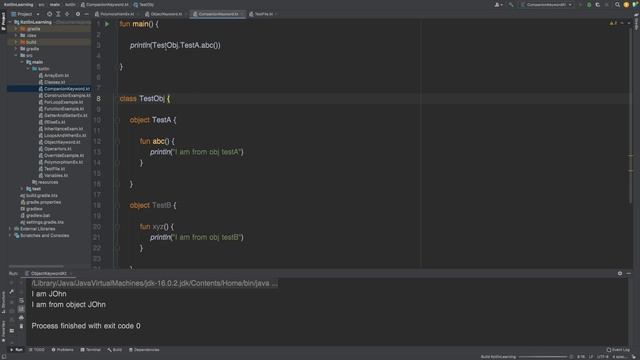This screenshot has width=640, height=360.
Task: Open Dependencies tool window button
Action: tap(144, 350)
